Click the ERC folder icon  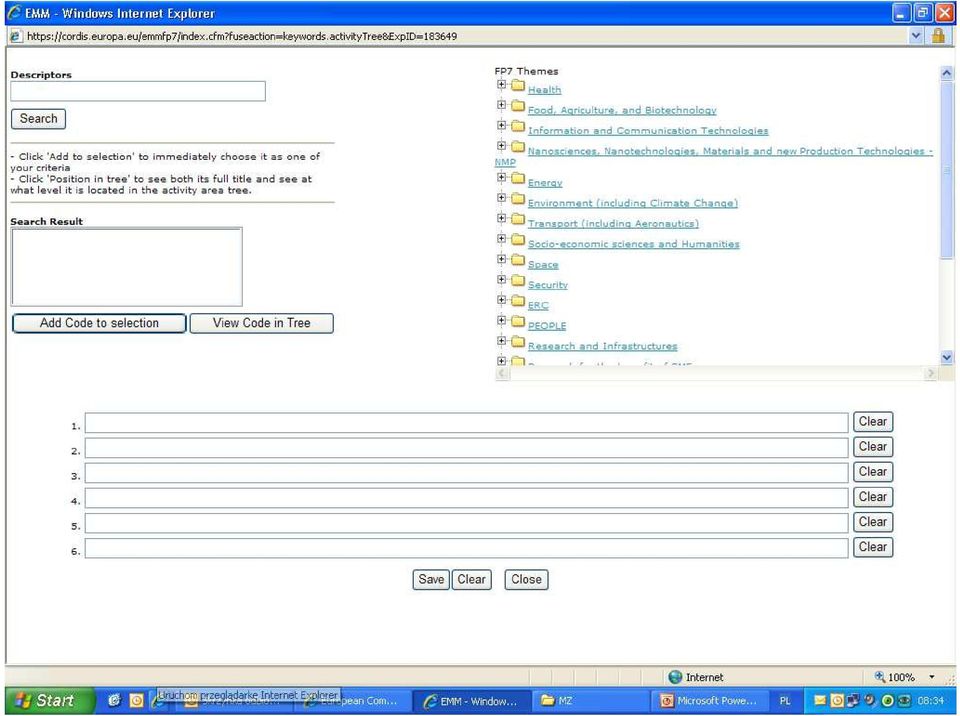518,301
